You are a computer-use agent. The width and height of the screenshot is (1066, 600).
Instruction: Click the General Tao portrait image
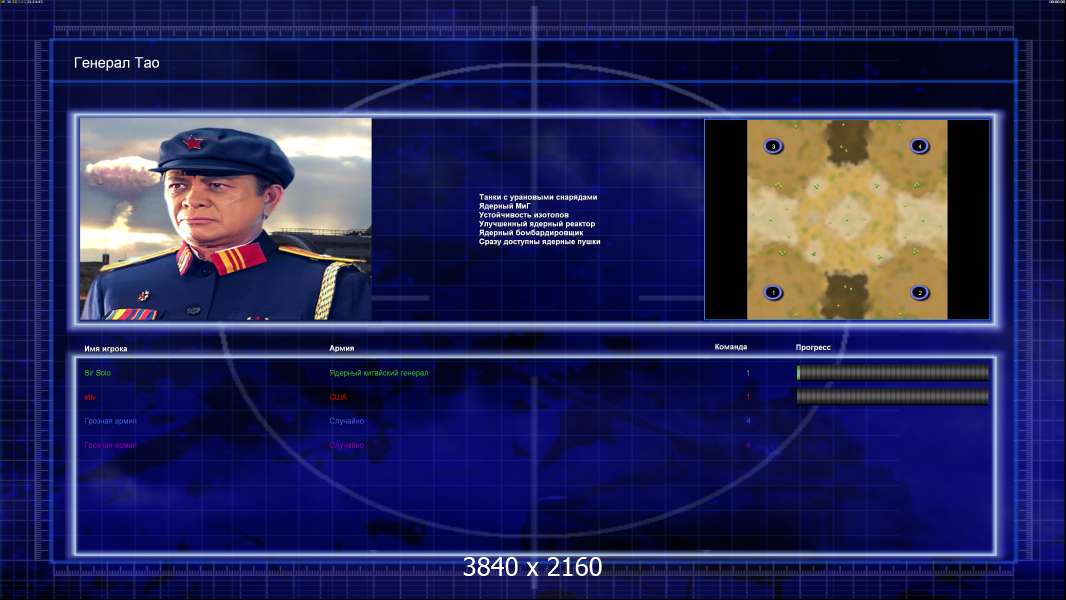tap(226, 219)
